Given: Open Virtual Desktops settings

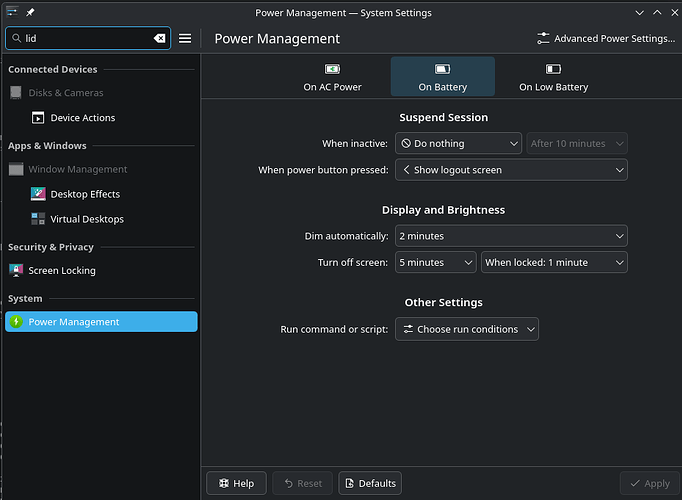Looking at the screenshot, I should coord(87,219).
